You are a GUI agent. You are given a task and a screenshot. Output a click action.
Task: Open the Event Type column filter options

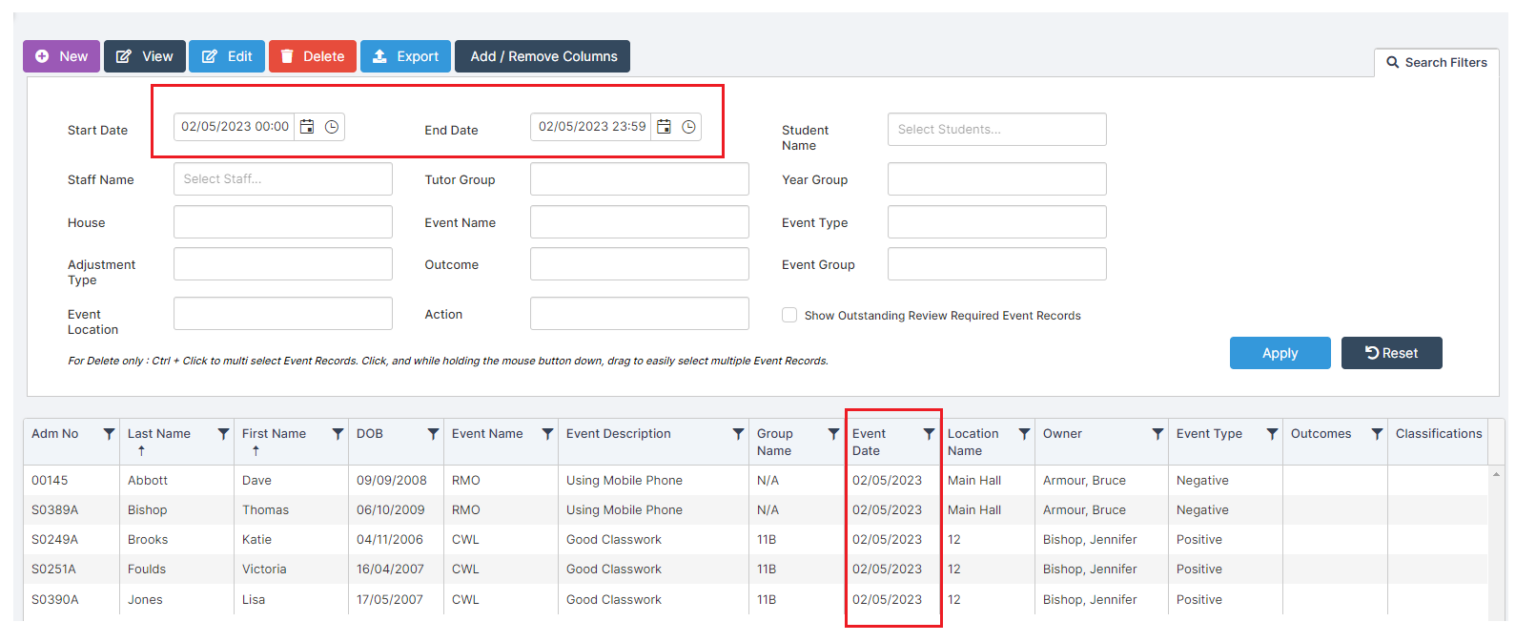coord(1272,434)
